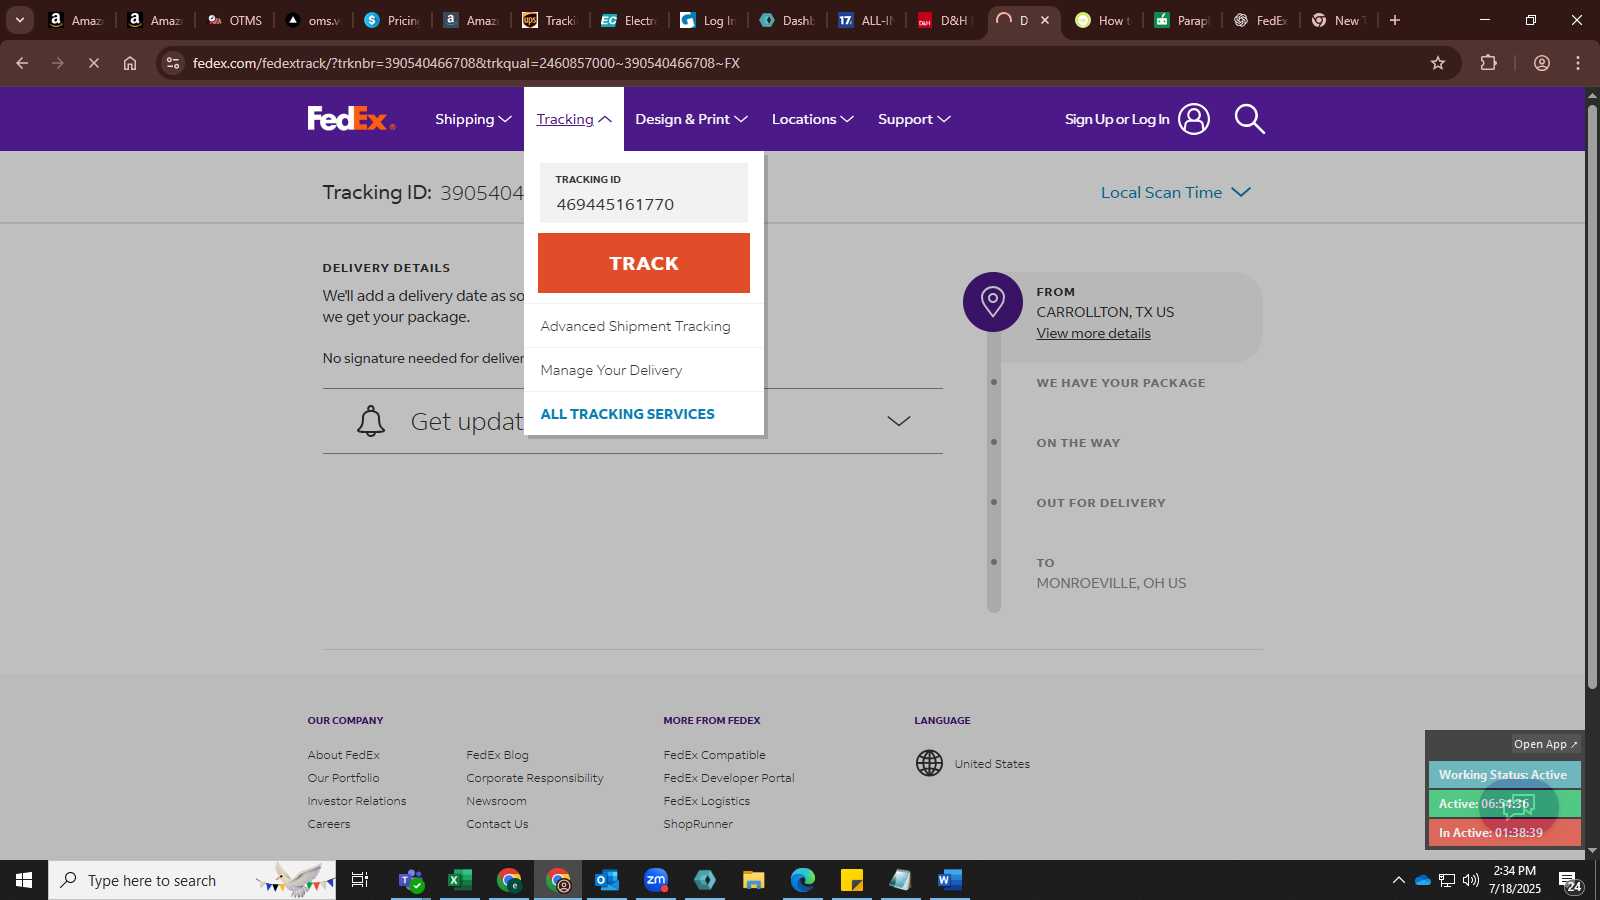Bookmark this page with the star icon
The width and height of the screenshot is (1600, 900).
click(1438, 63)
